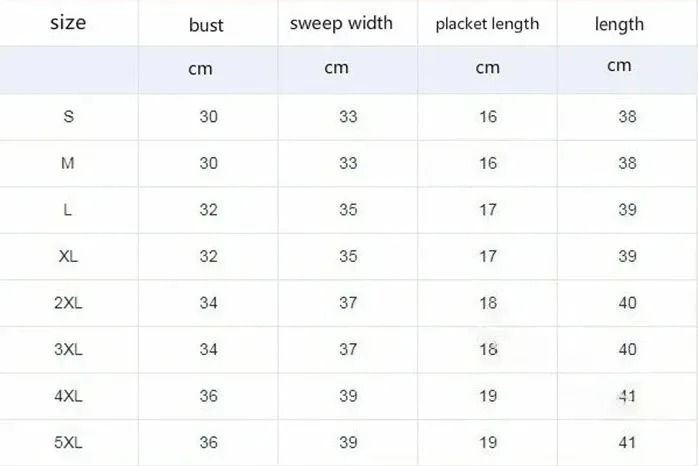The height and width of the screenshot is (466, 698).
Task: Click the 5XL size row label
Action: (68, 442)
